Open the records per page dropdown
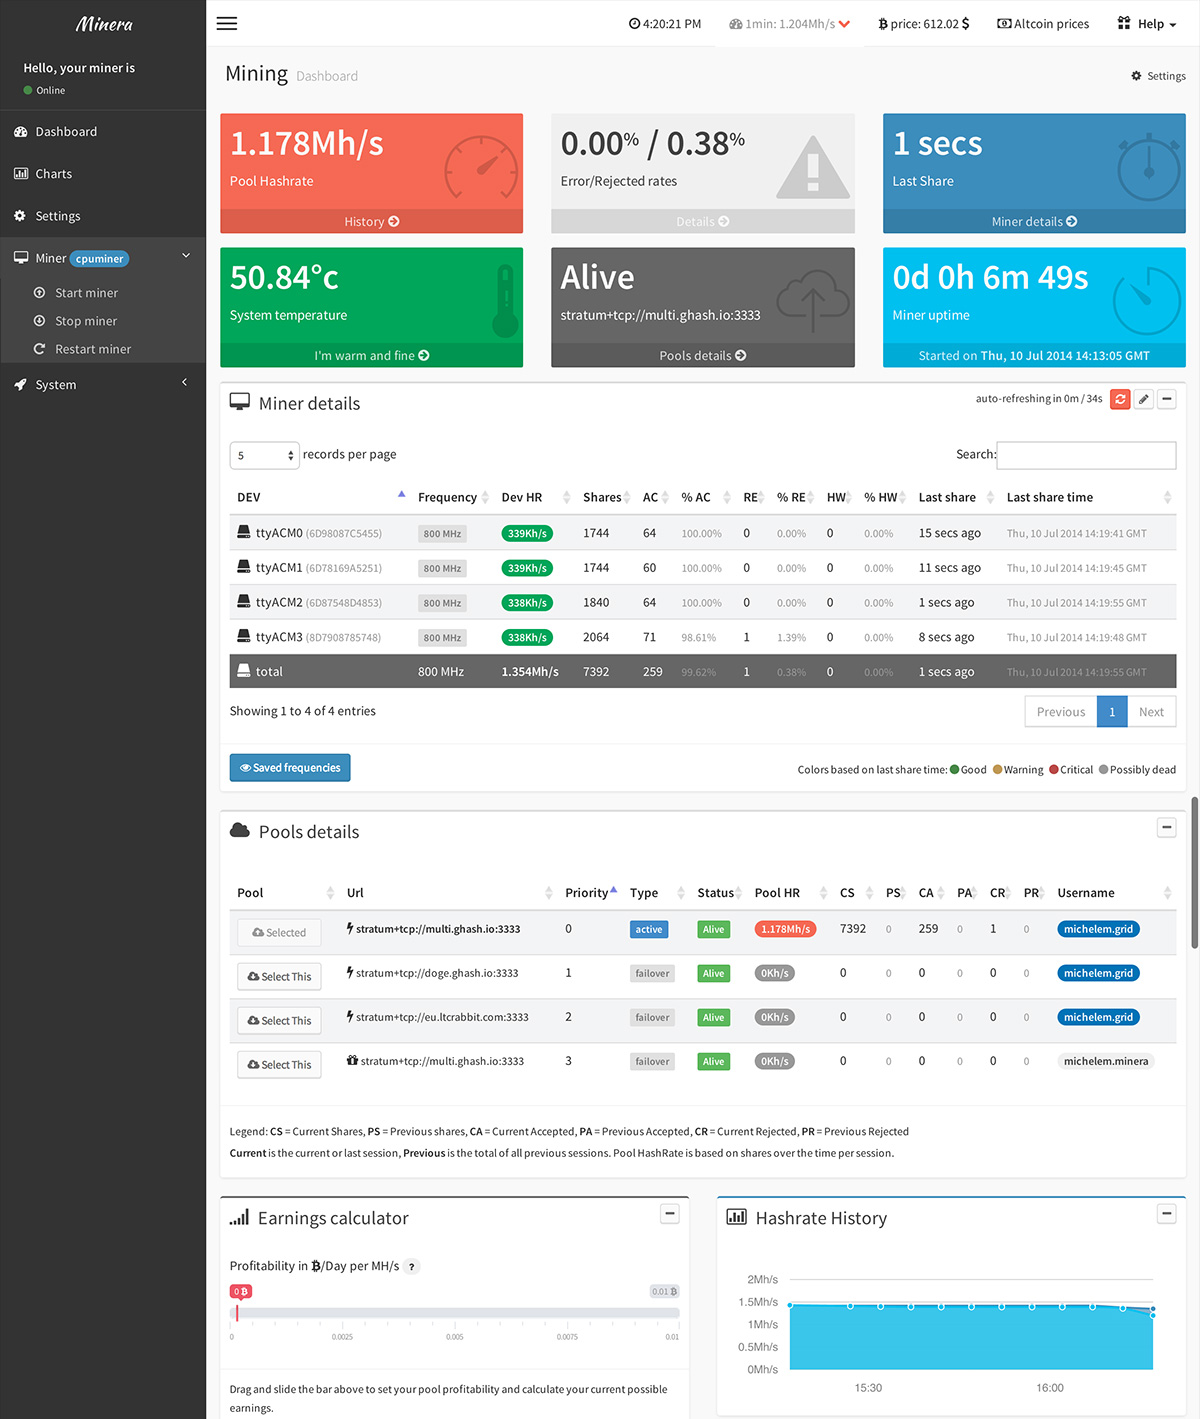 (x=264, y=455)
